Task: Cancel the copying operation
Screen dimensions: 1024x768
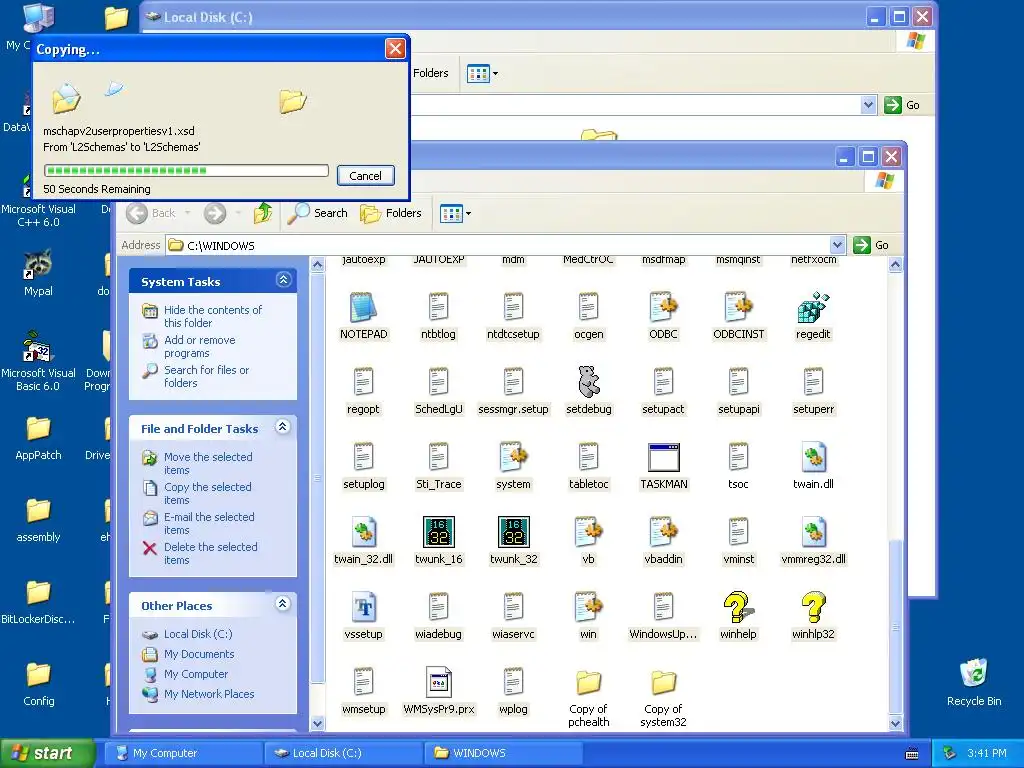Action: click(366, 176)
